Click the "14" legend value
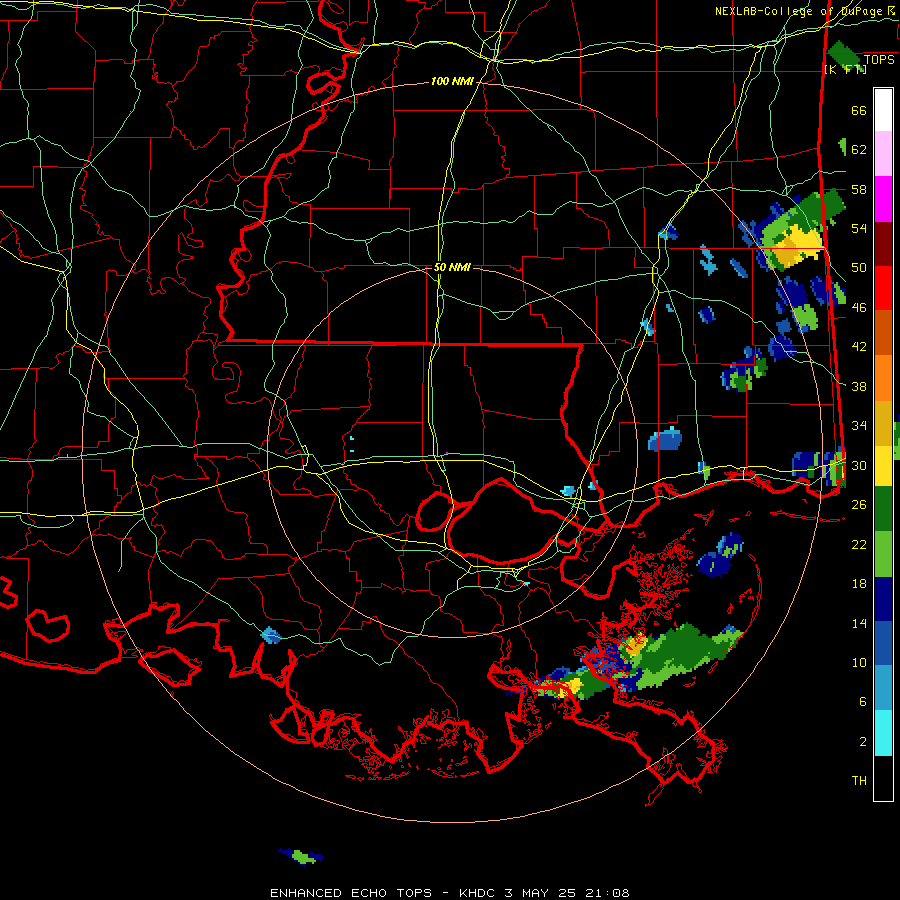The width and height of the screenshot is (900, 900). pos(859,623)
